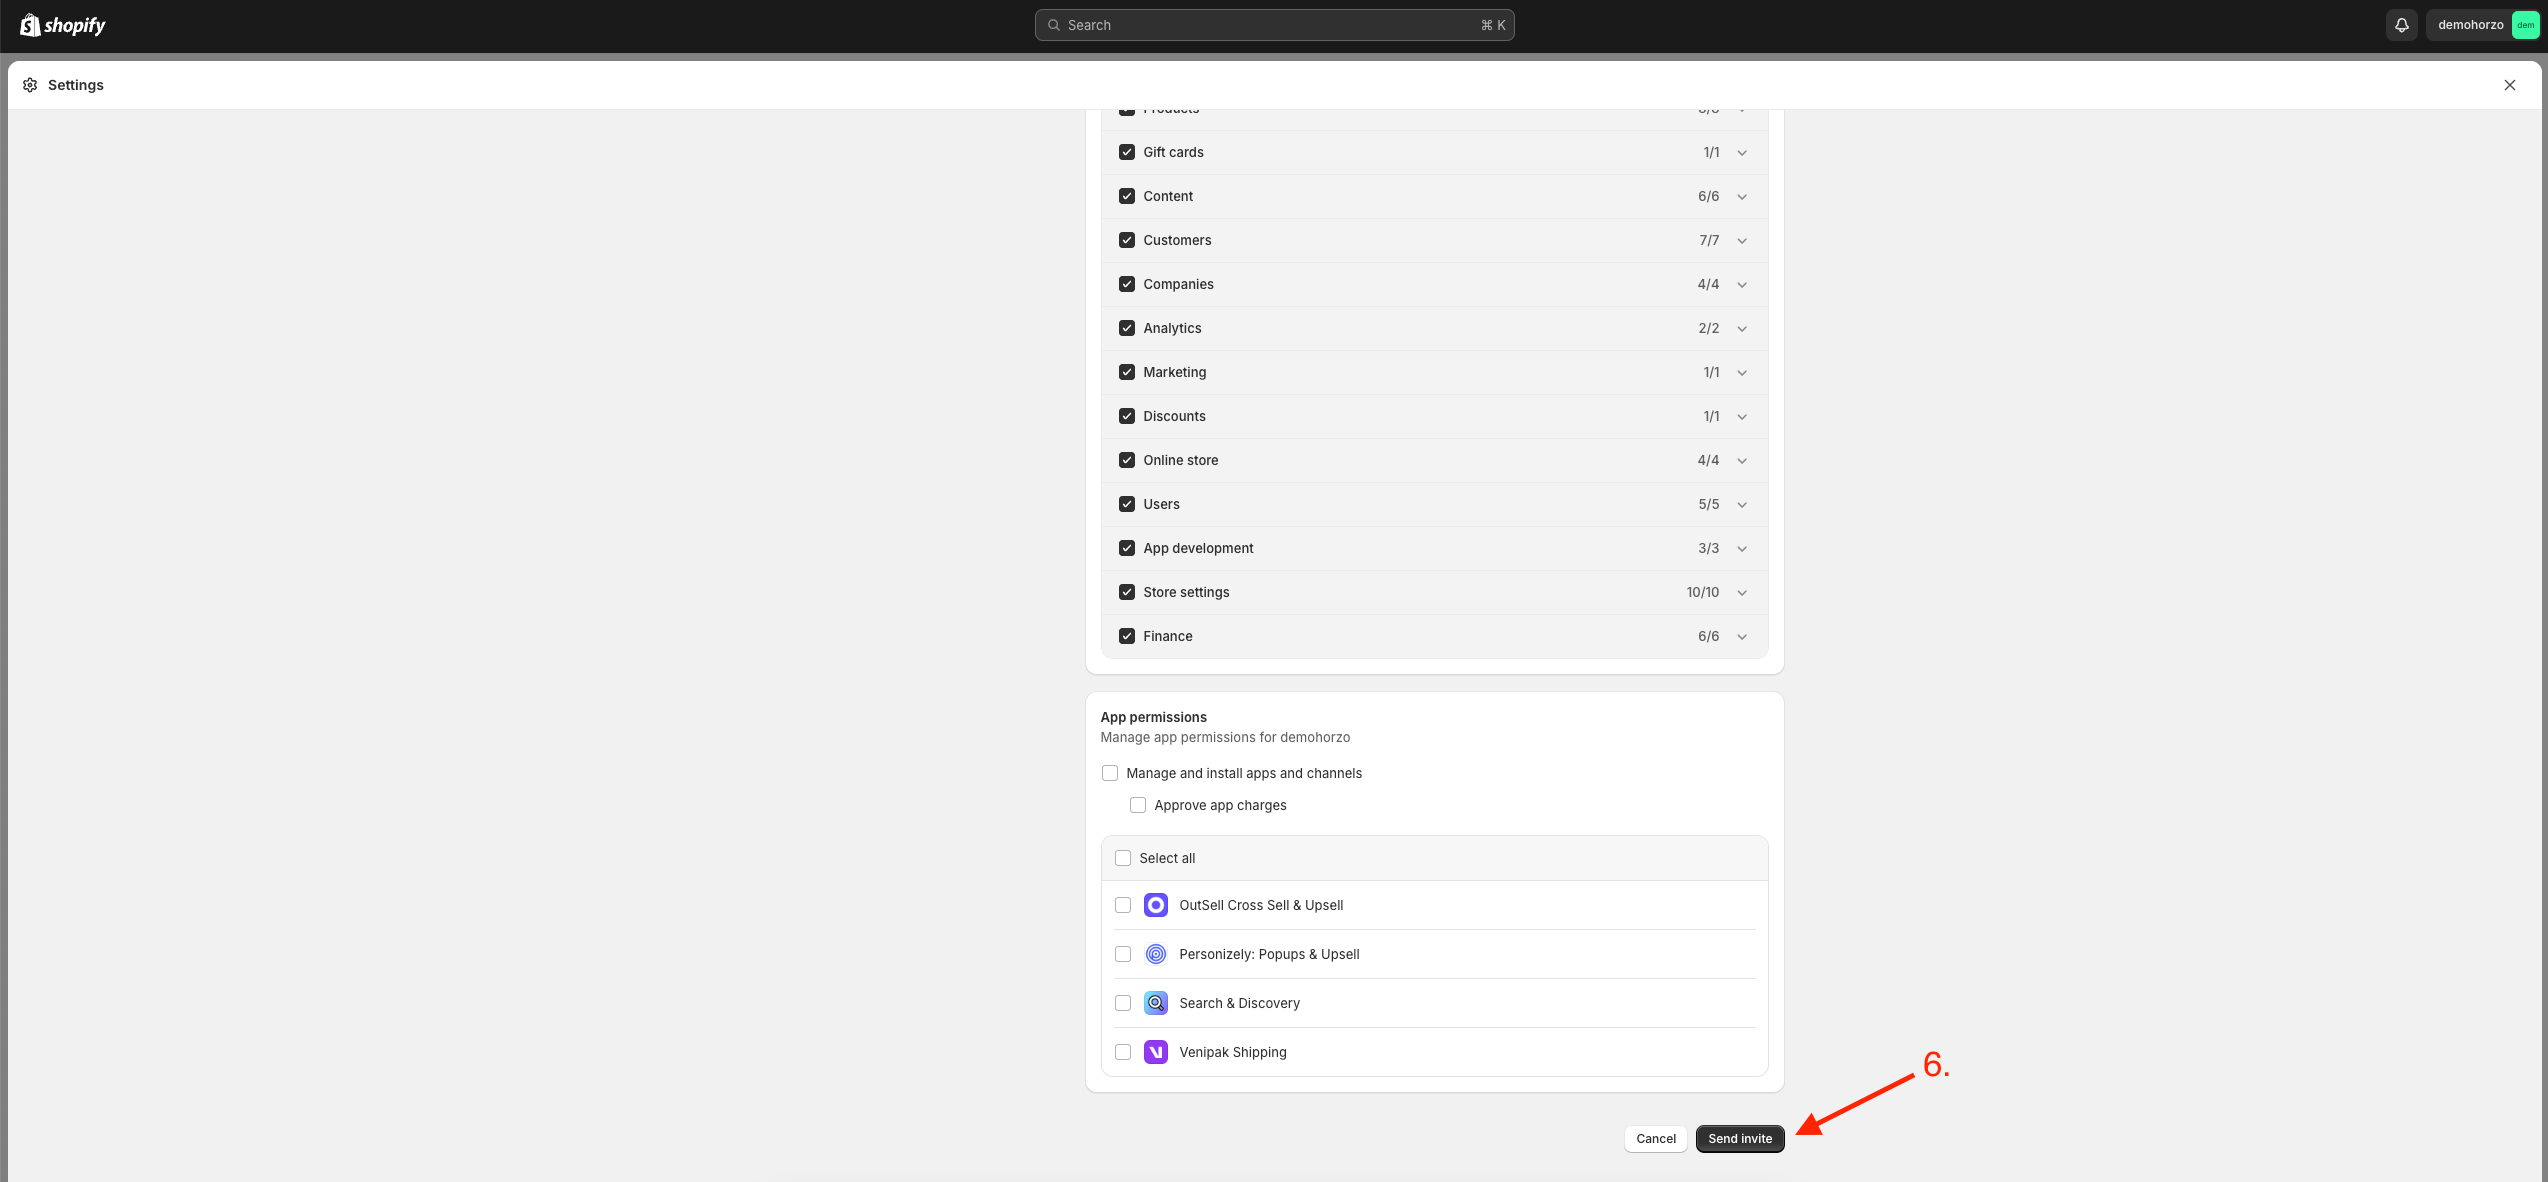
Task: Click the Cancel button
Action: [x=1655, y=1138]
